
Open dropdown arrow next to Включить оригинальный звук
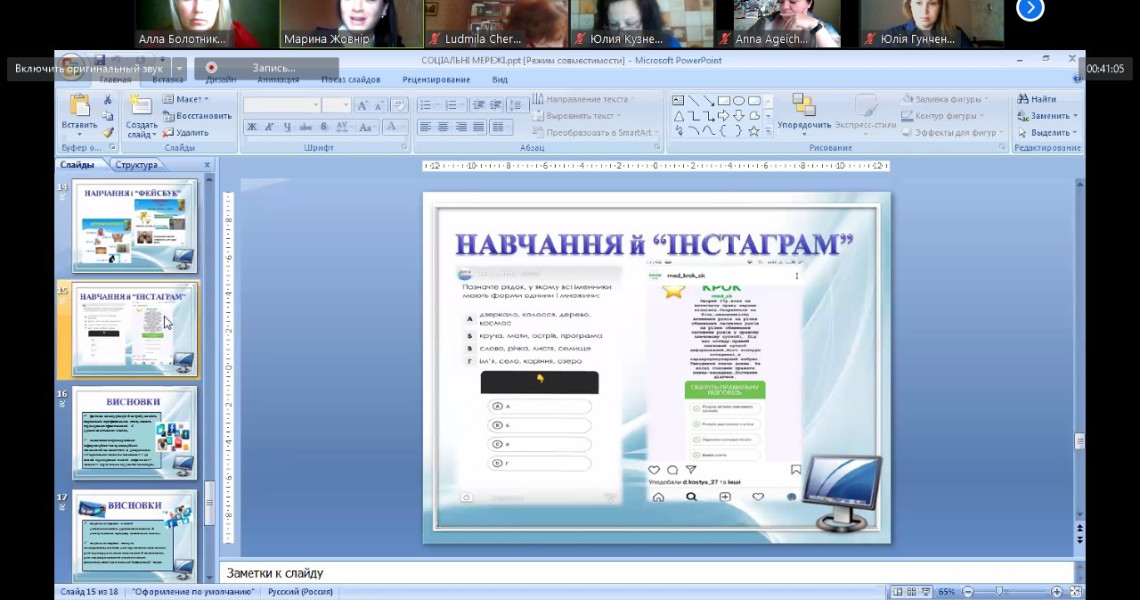[x=179, y=69]
